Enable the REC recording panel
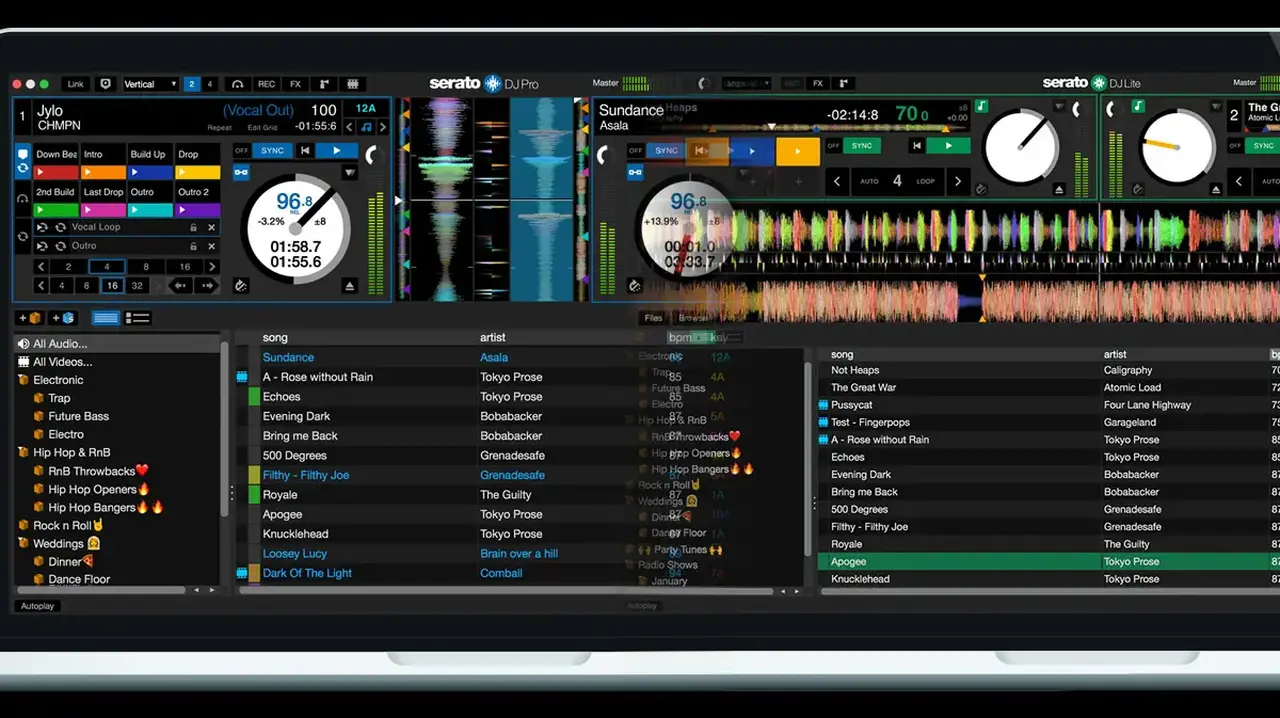The image size is (1280, 718). pos(267,84)
